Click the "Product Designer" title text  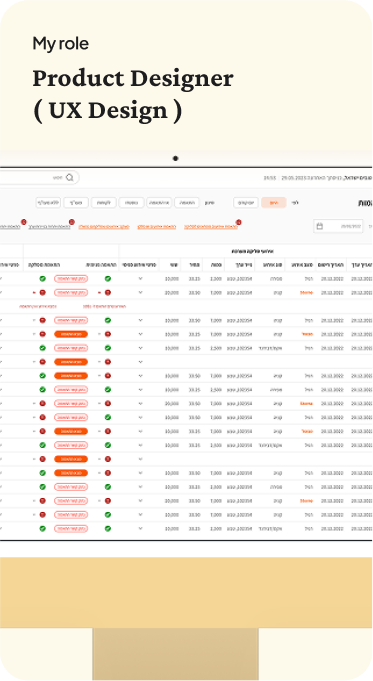coord(133,79)
